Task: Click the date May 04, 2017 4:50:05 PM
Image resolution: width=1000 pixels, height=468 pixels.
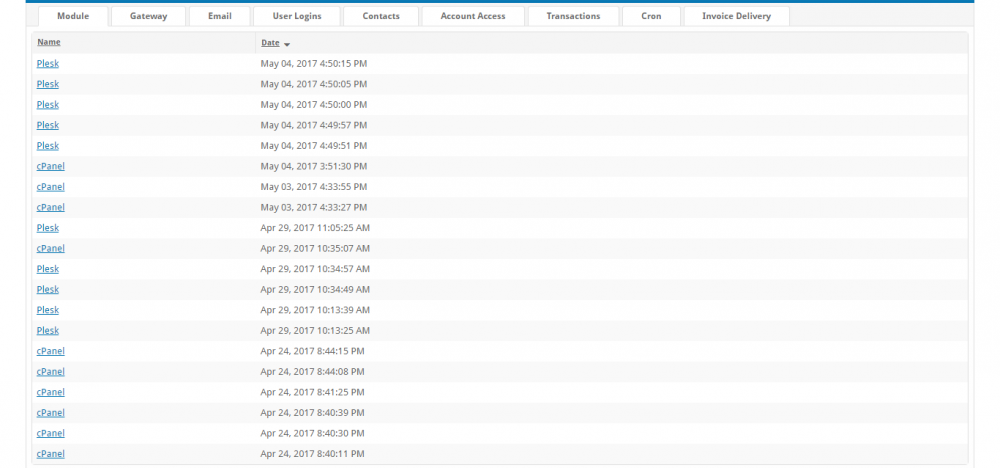Action: click(314, 84)
